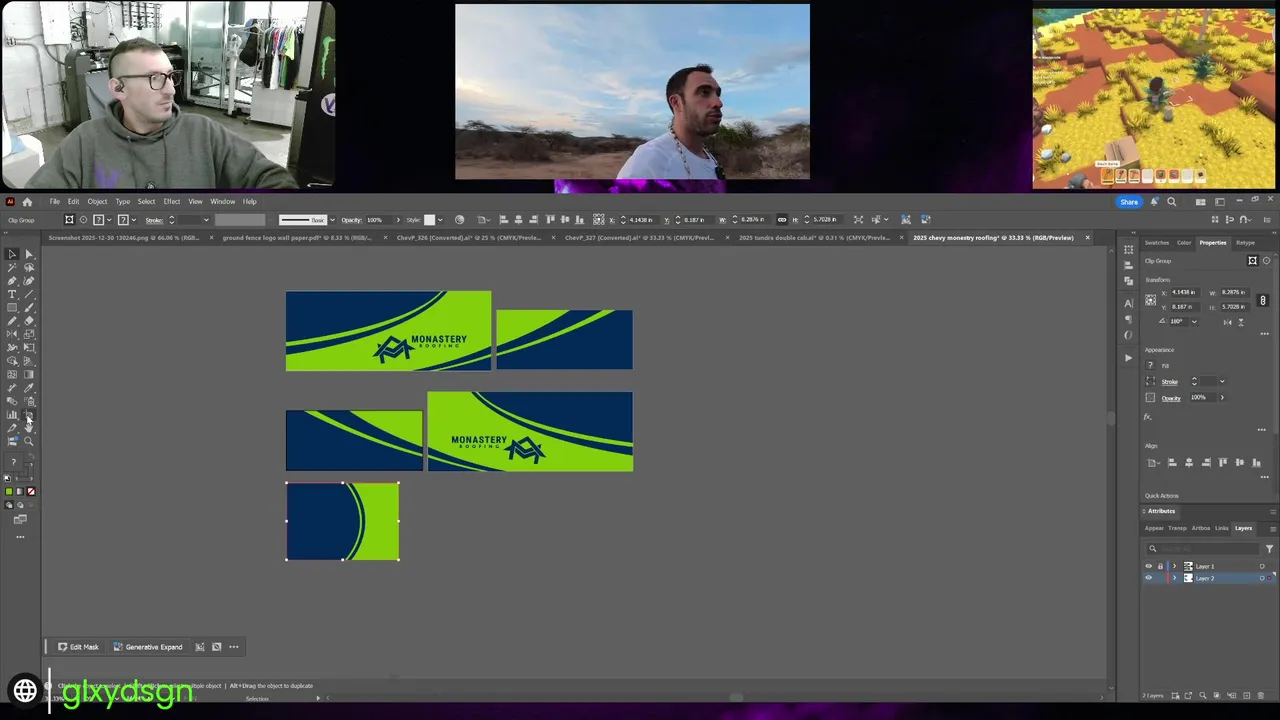This screenshot has height=720, width=1280.
Task: Open brush definition Basic dropdown
Action: coord(333,220)
